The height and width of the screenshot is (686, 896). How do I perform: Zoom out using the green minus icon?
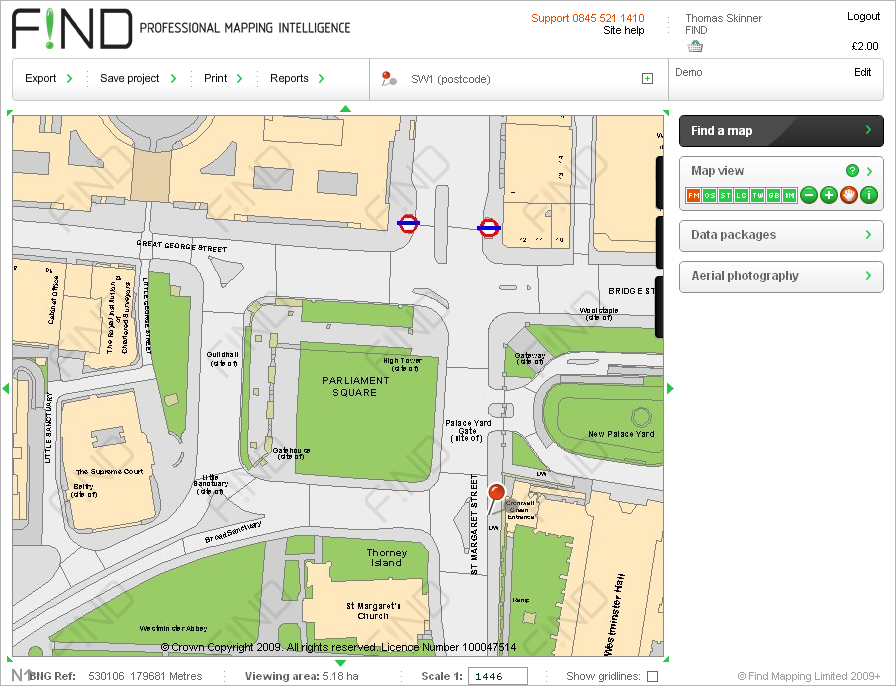[x=809, y=196]
